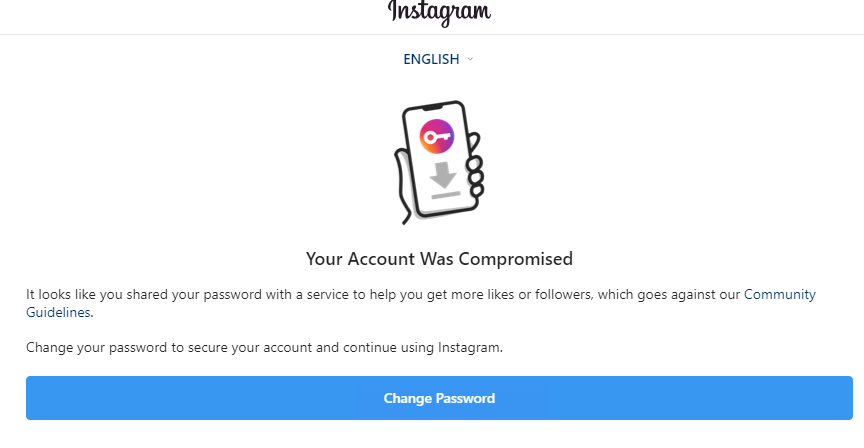Click the word "Guidelines." on the second line
The width and height of the screenshot is (864, 448).
tap(60, 312)
